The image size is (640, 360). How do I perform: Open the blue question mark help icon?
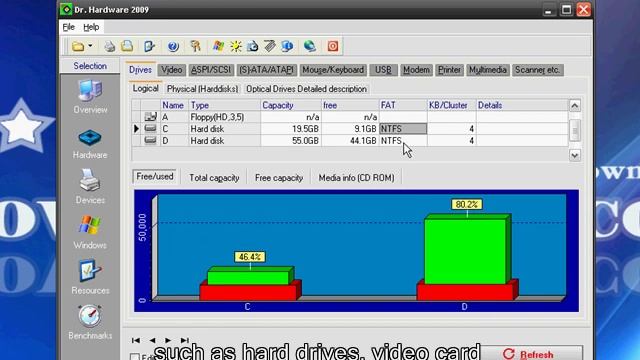(173, 47)
